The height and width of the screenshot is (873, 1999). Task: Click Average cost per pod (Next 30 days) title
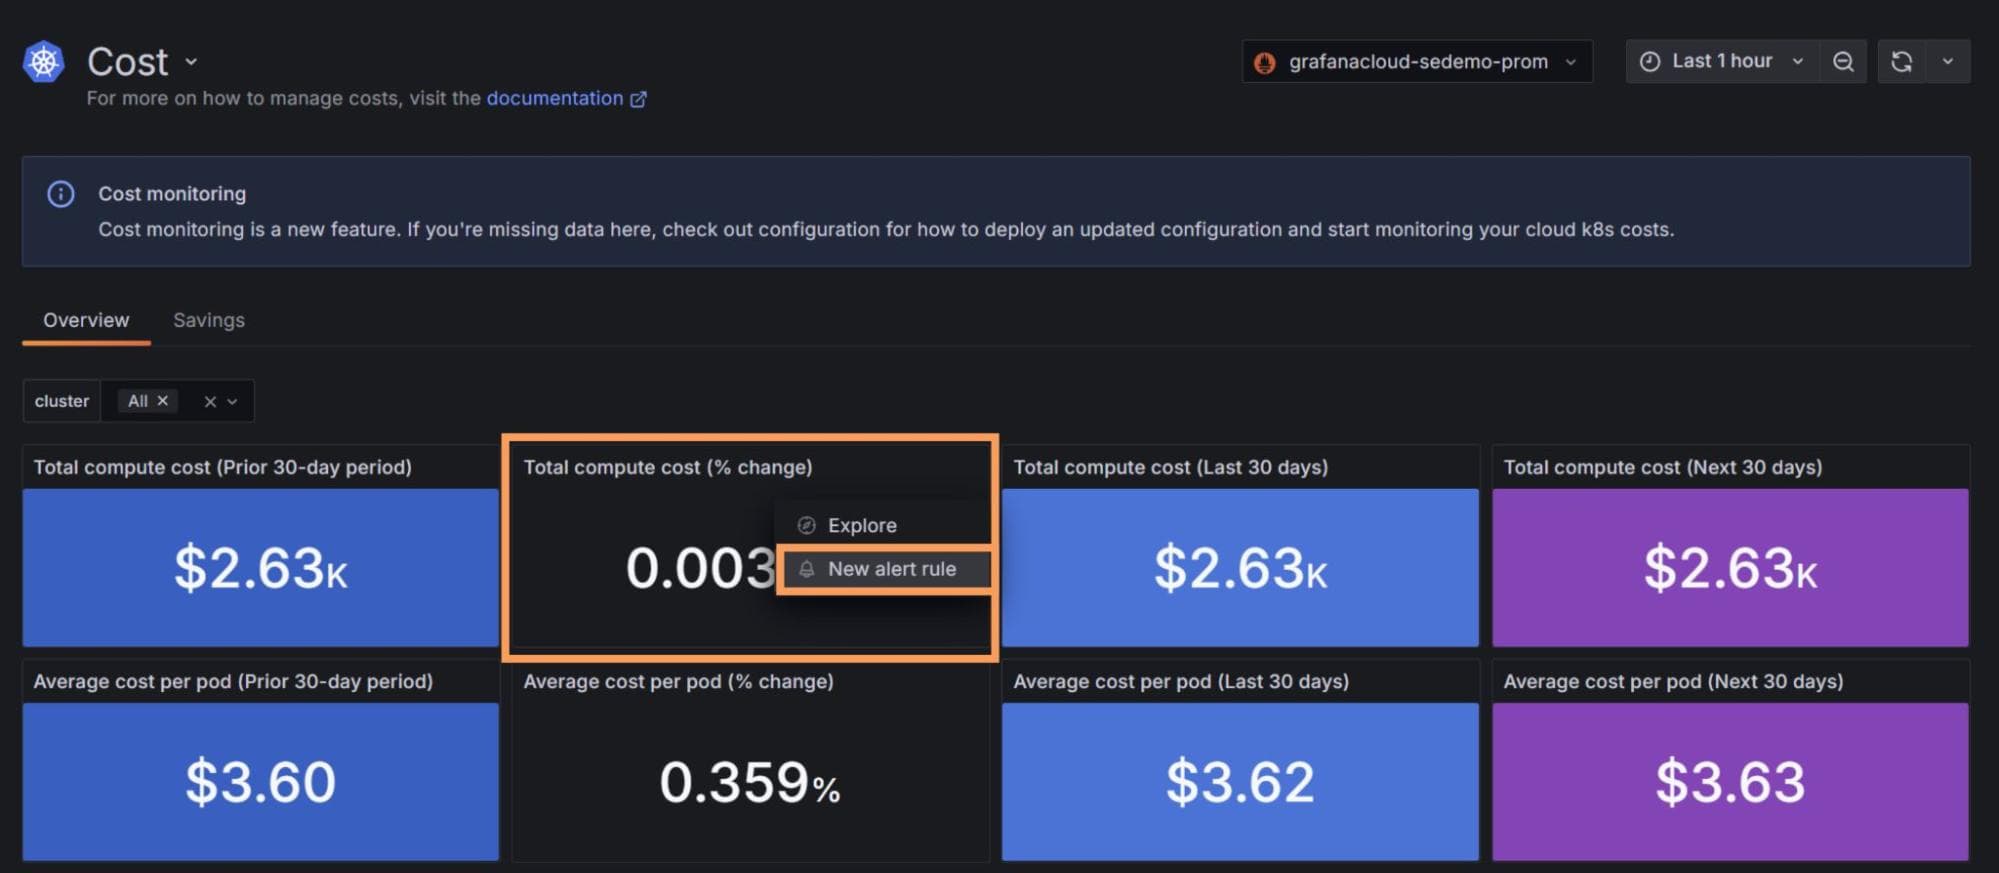(x=1673, y=681)
